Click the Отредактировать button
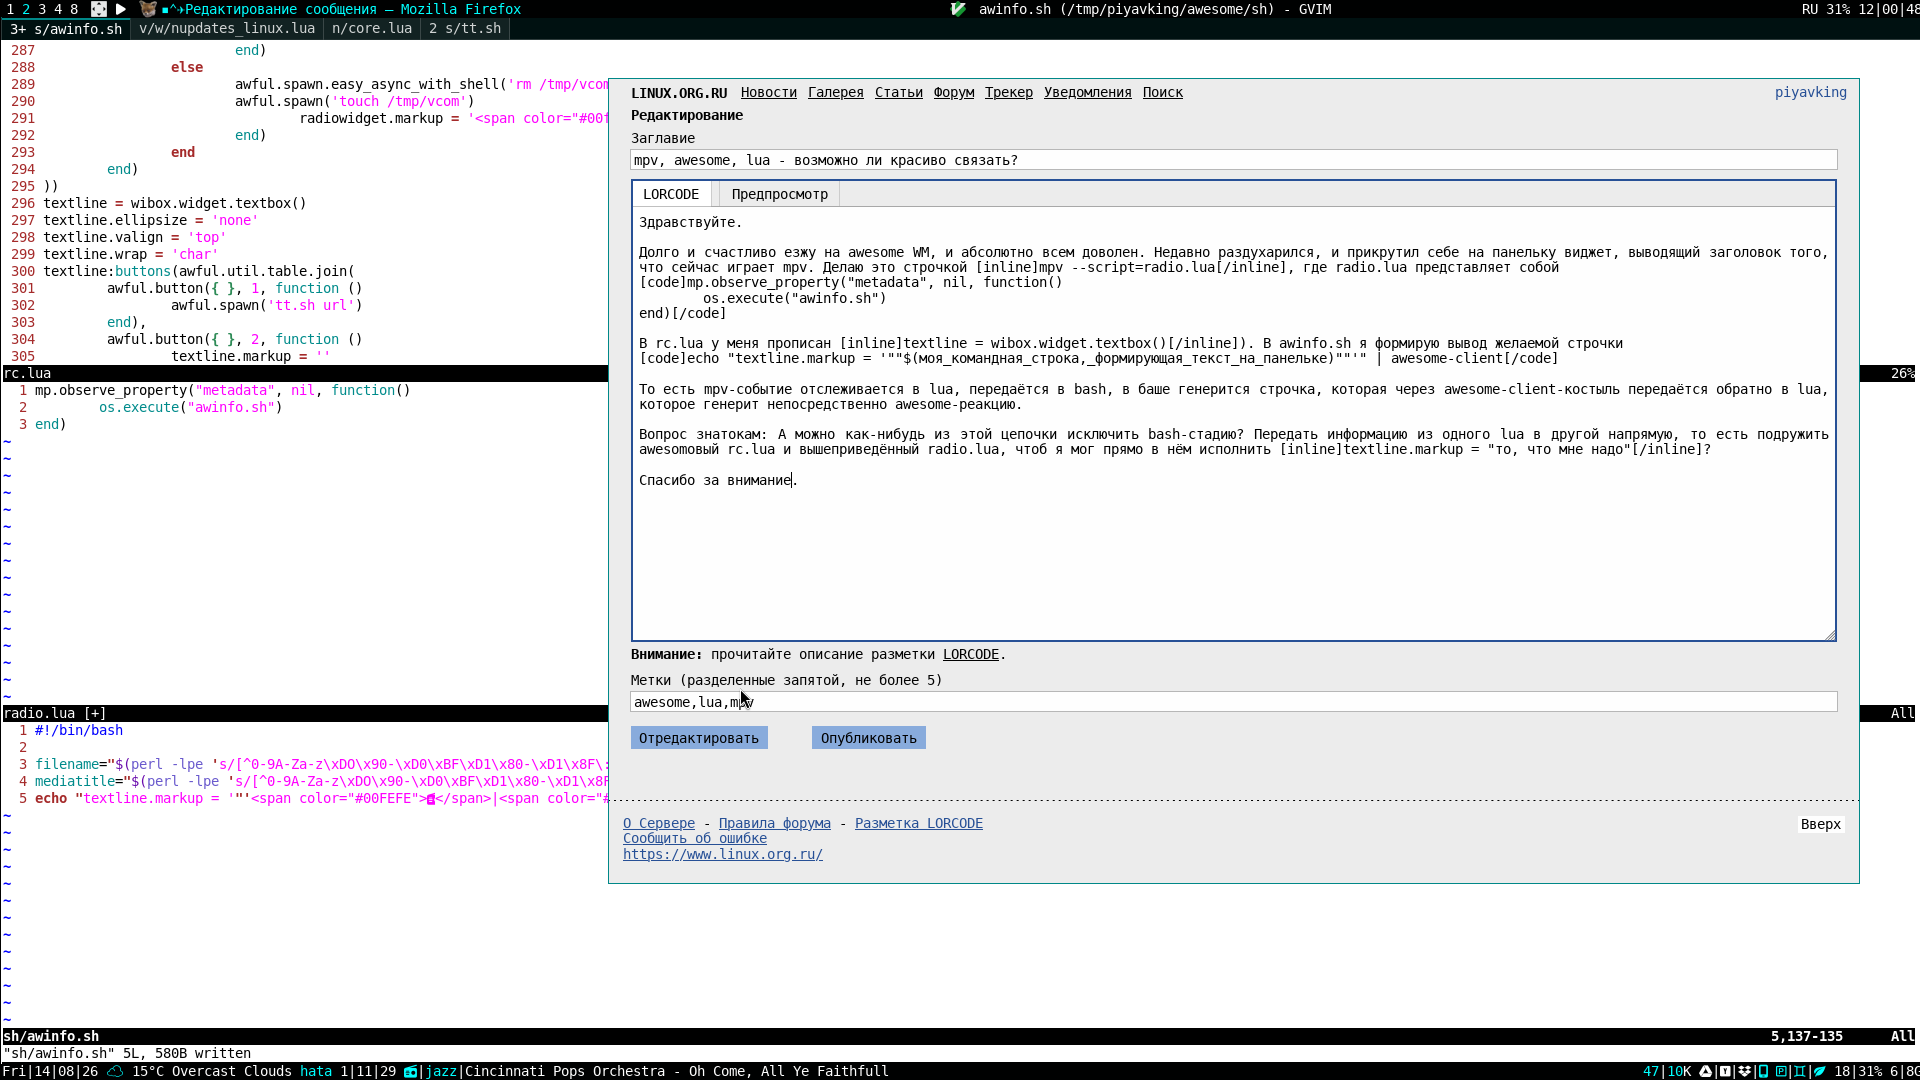The height and width of the screenshot is (1080, 1920). (699, 738)
